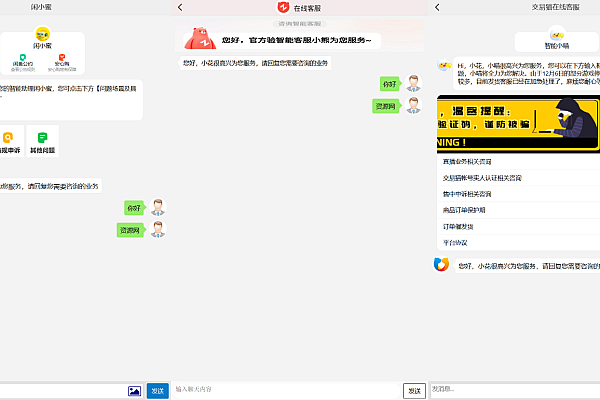Click the avatar next to left 资源网 message
600x400 pixels.
click(158, 229)
